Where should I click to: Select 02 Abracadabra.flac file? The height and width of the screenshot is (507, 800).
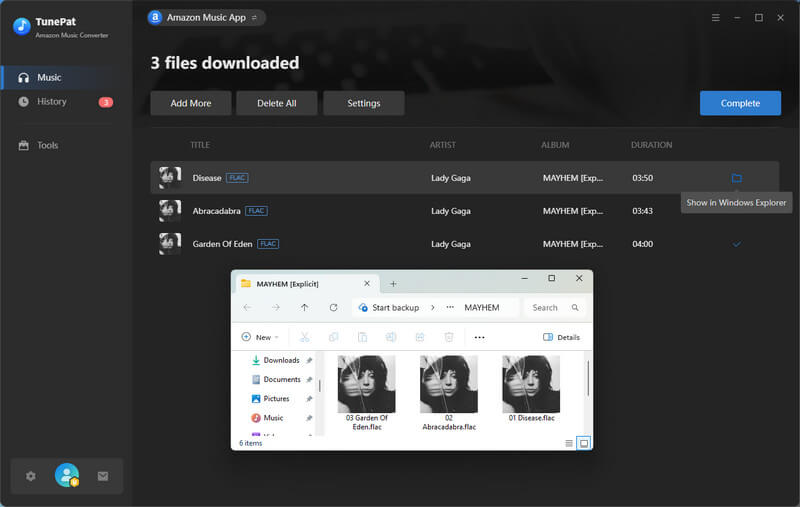point(449,393)
